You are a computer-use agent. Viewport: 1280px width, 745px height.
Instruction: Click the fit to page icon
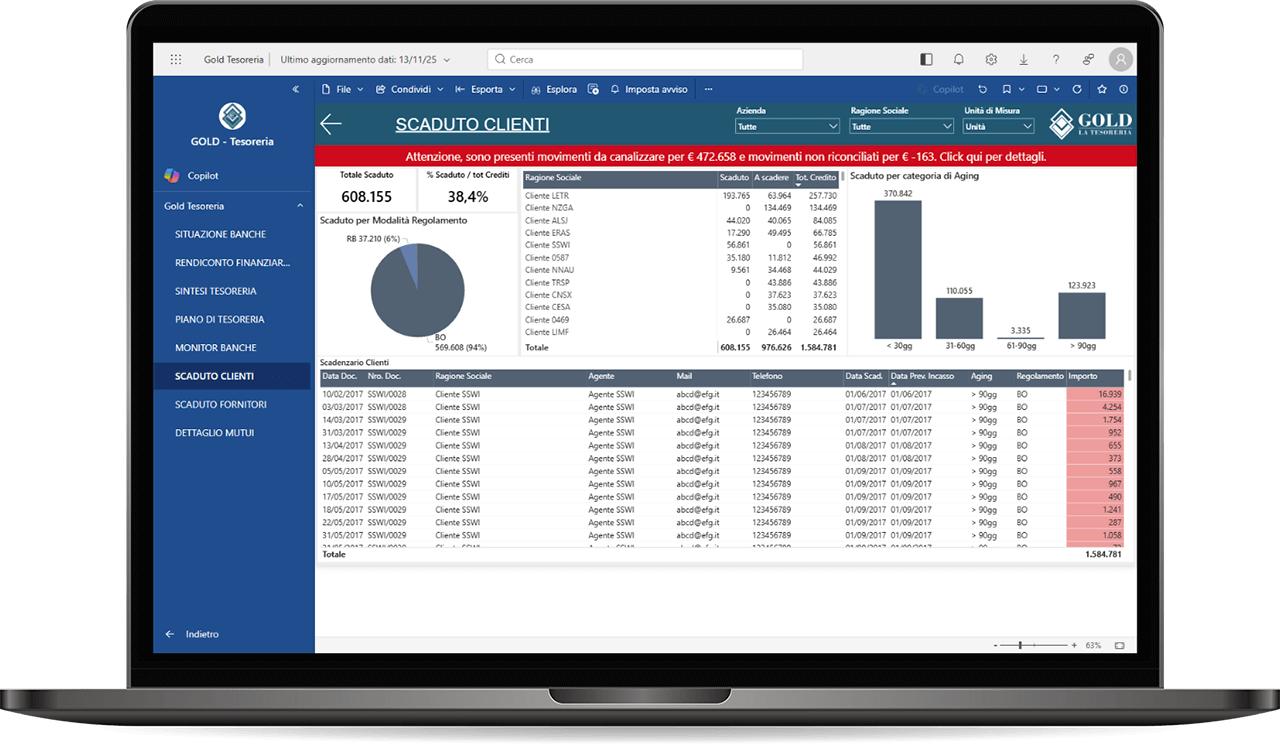[1119, 646]
